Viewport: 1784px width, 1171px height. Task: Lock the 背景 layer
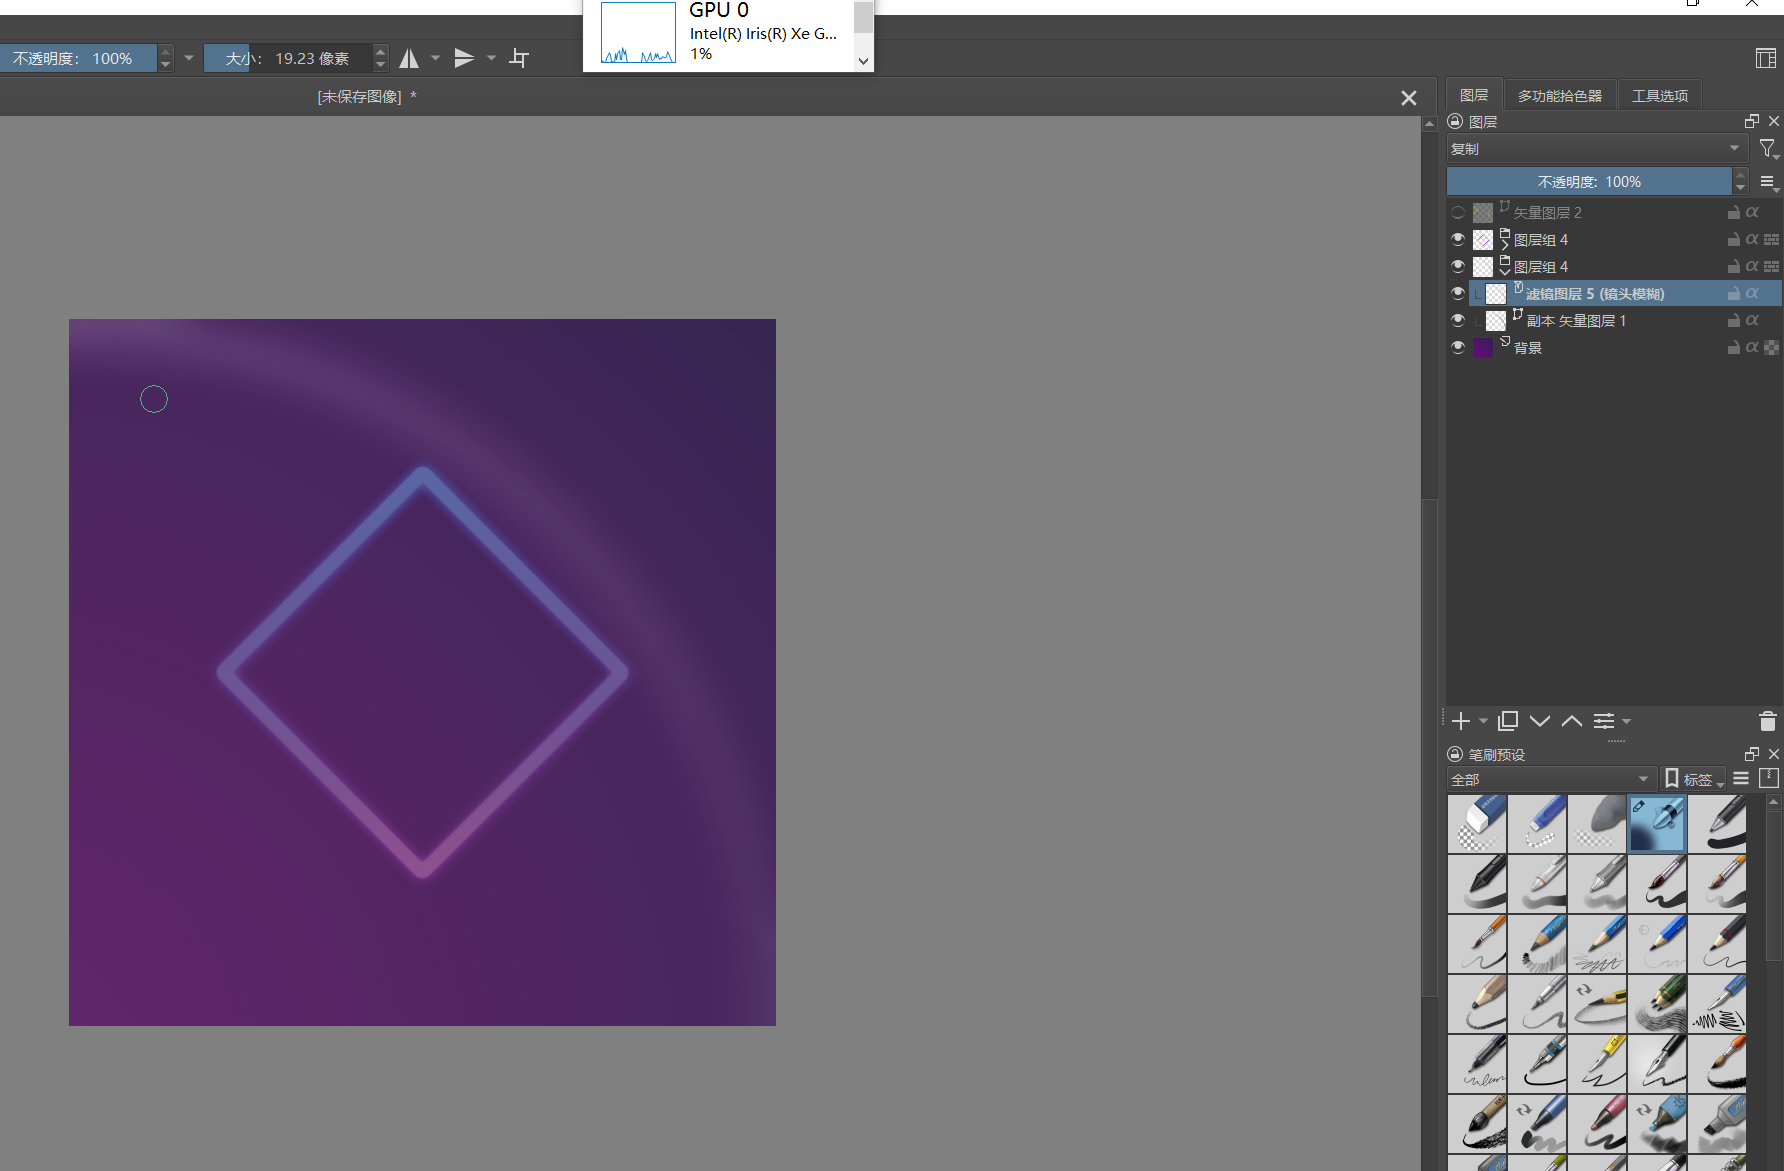[x=1734, y=347]
